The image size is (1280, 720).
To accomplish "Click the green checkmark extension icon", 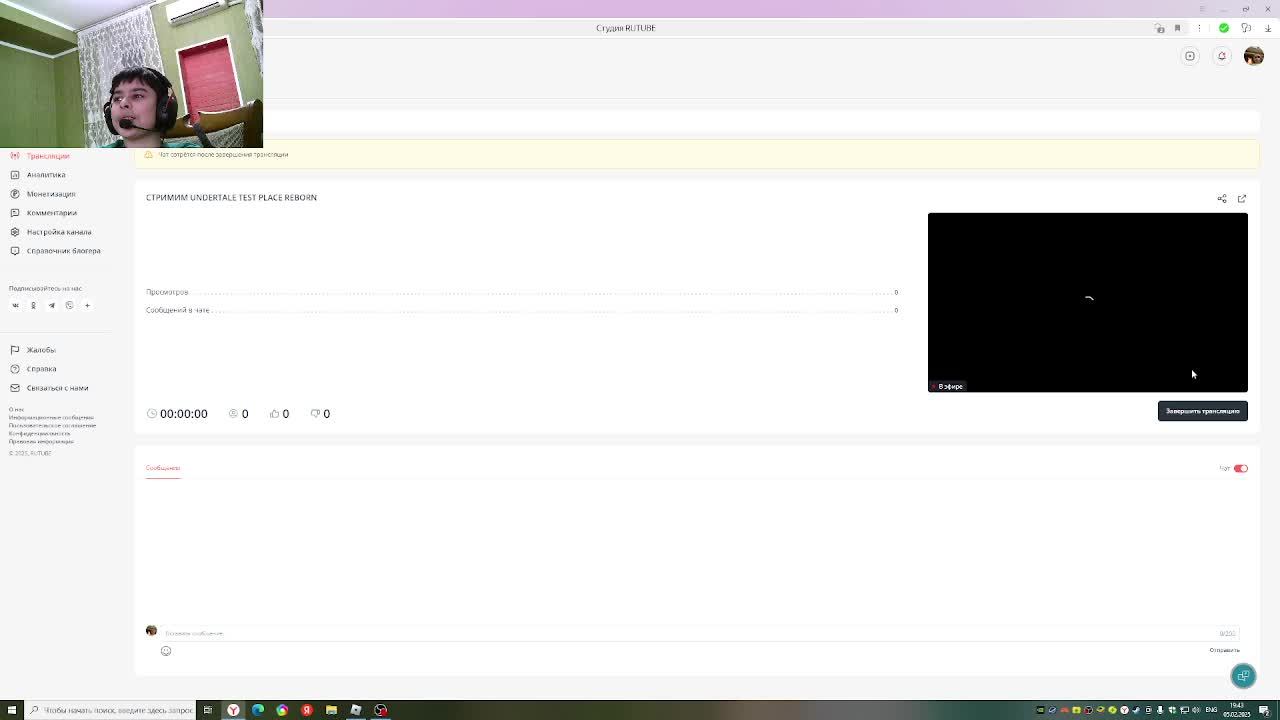I will click(1224, 28).
